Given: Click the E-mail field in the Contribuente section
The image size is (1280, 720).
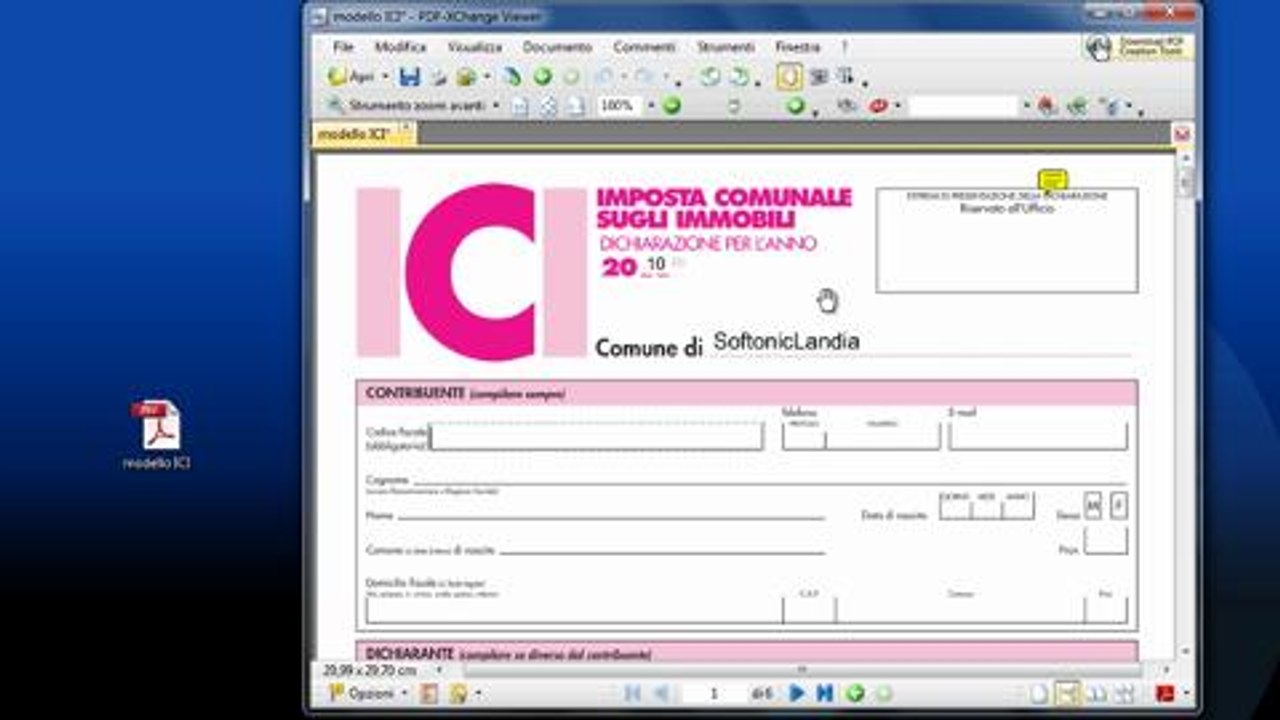Looking at the screenshot, I should (1038, 435).
